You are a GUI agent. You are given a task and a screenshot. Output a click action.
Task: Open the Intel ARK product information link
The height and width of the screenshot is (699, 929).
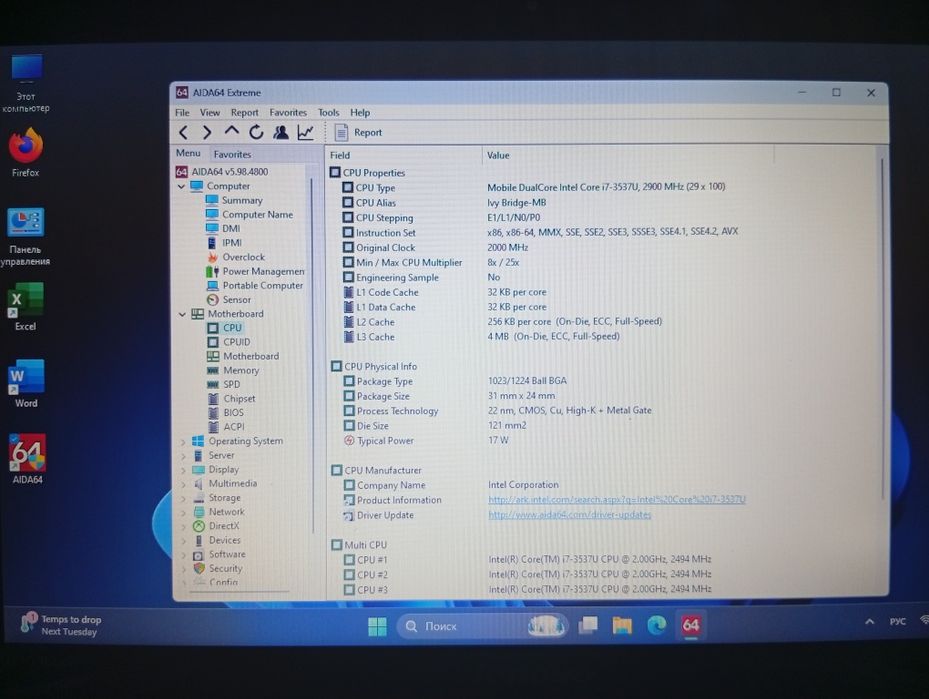point(617,500)
